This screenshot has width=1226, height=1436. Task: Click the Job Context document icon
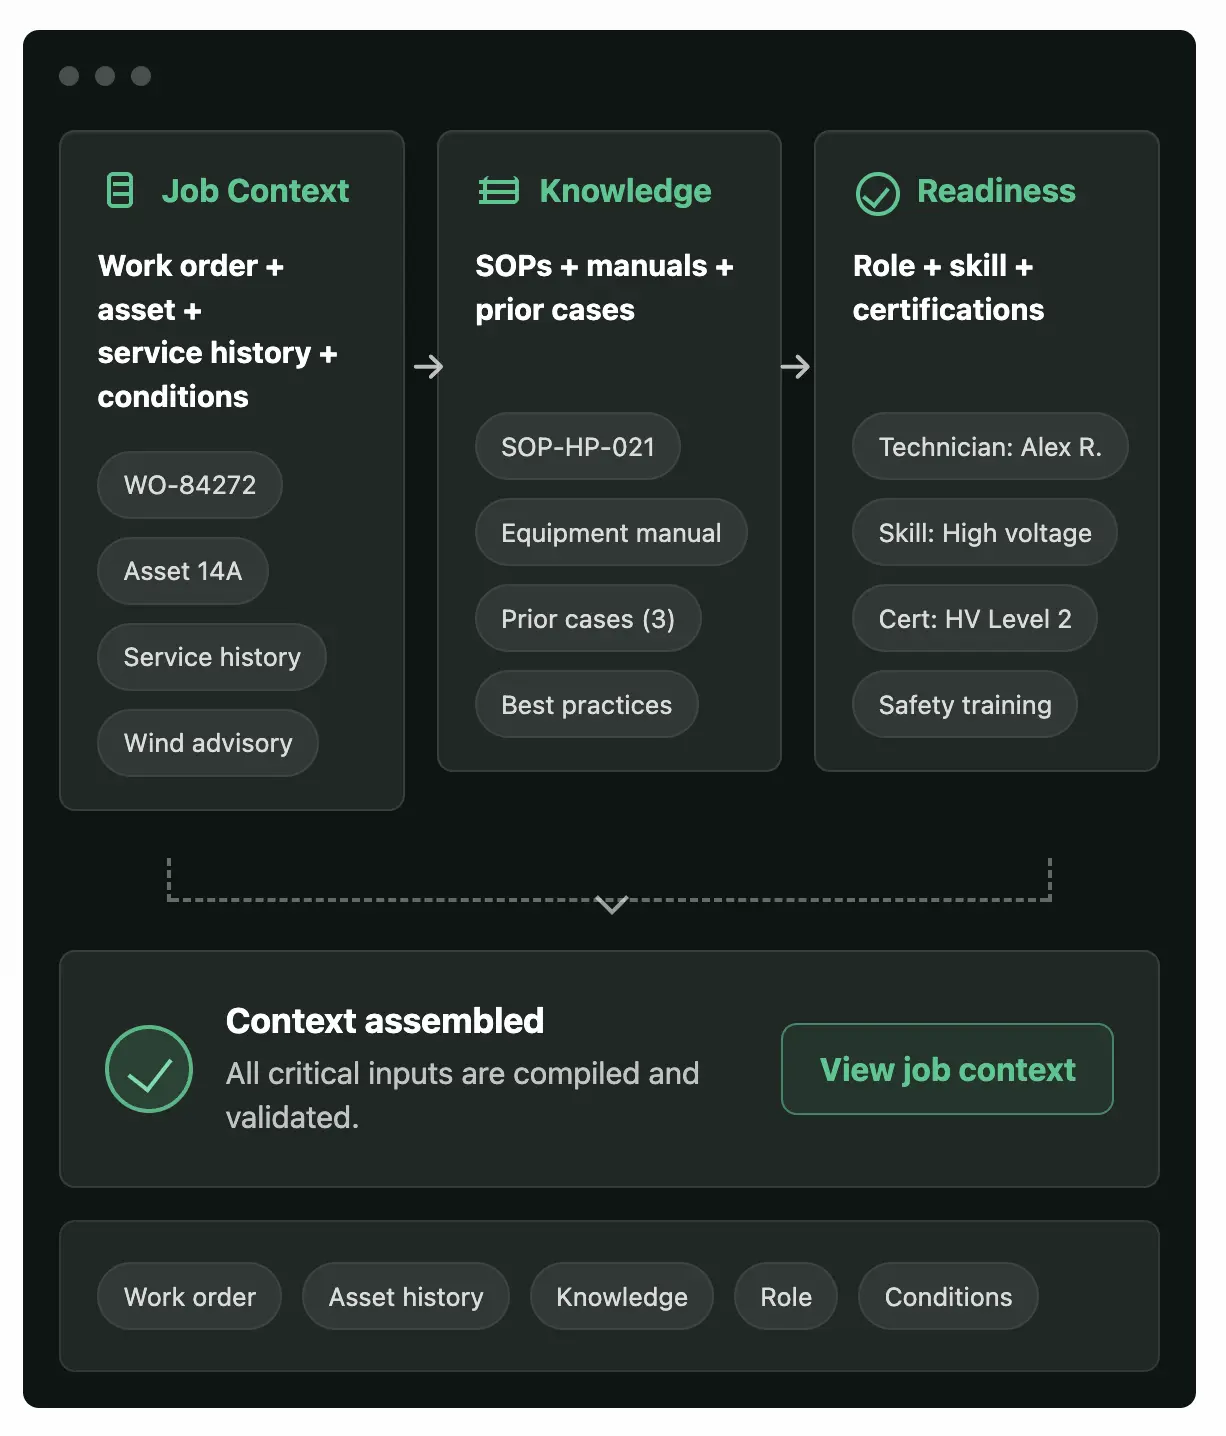pyautogui.click(x=120, y=190)
